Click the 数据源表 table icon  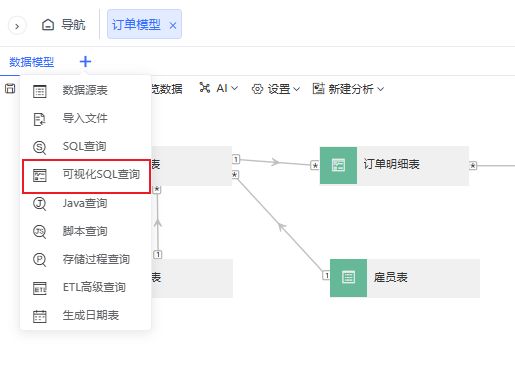(40, 91)
